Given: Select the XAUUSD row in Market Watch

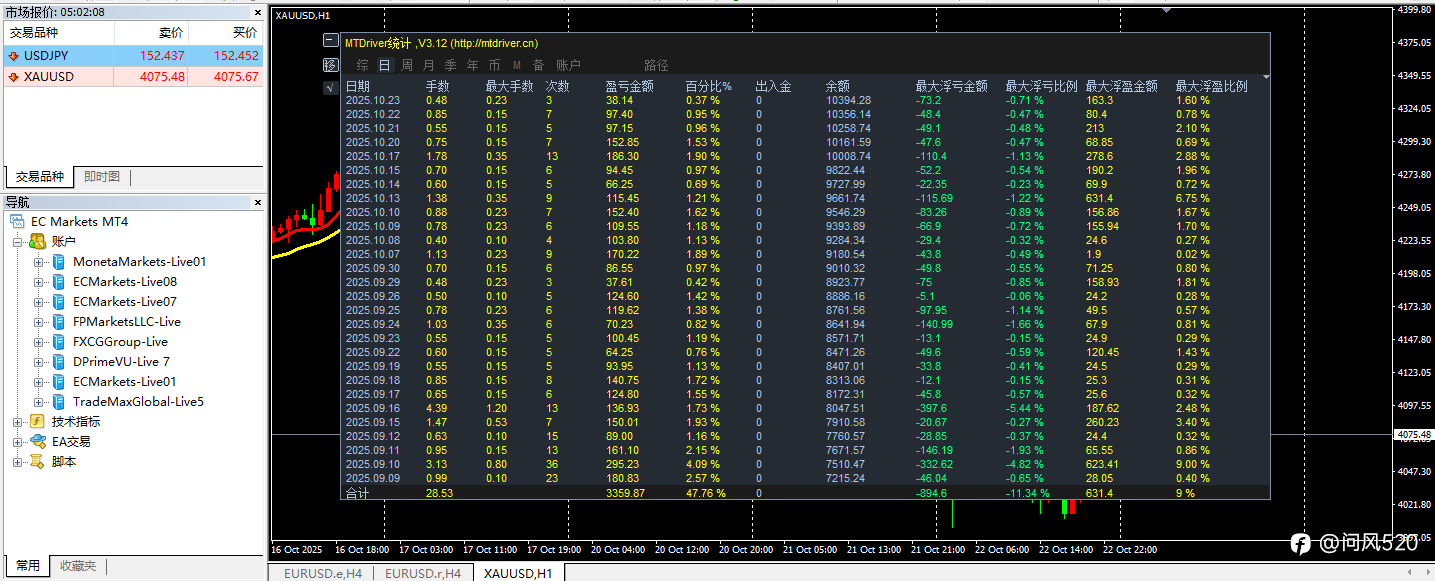Looking at the screenshot, I should (x=48, y=77).
